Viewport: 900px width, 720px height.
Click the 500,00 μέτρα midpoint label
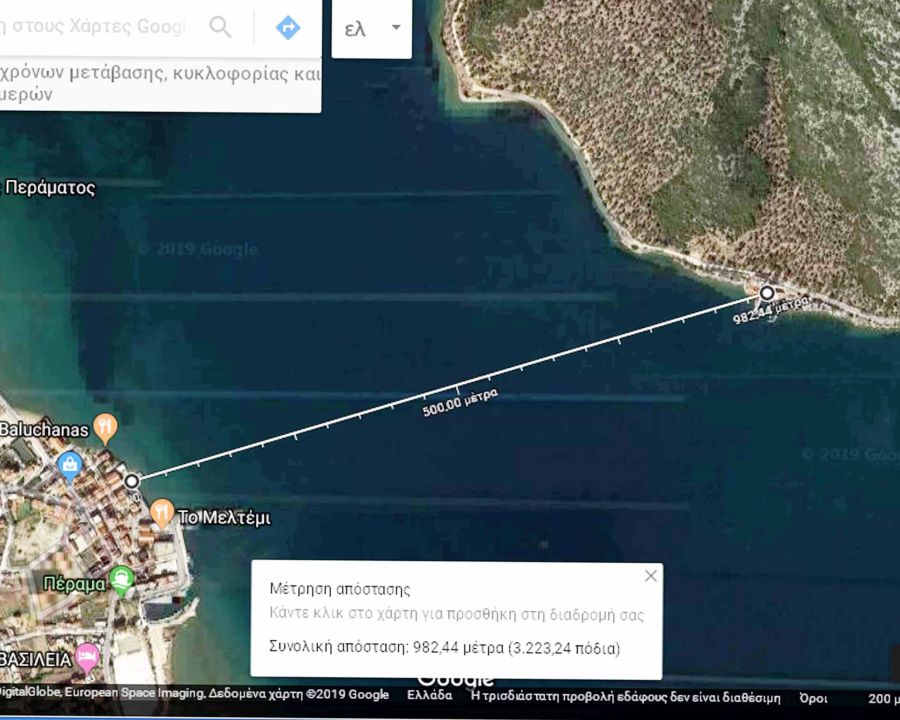(459, 400)
